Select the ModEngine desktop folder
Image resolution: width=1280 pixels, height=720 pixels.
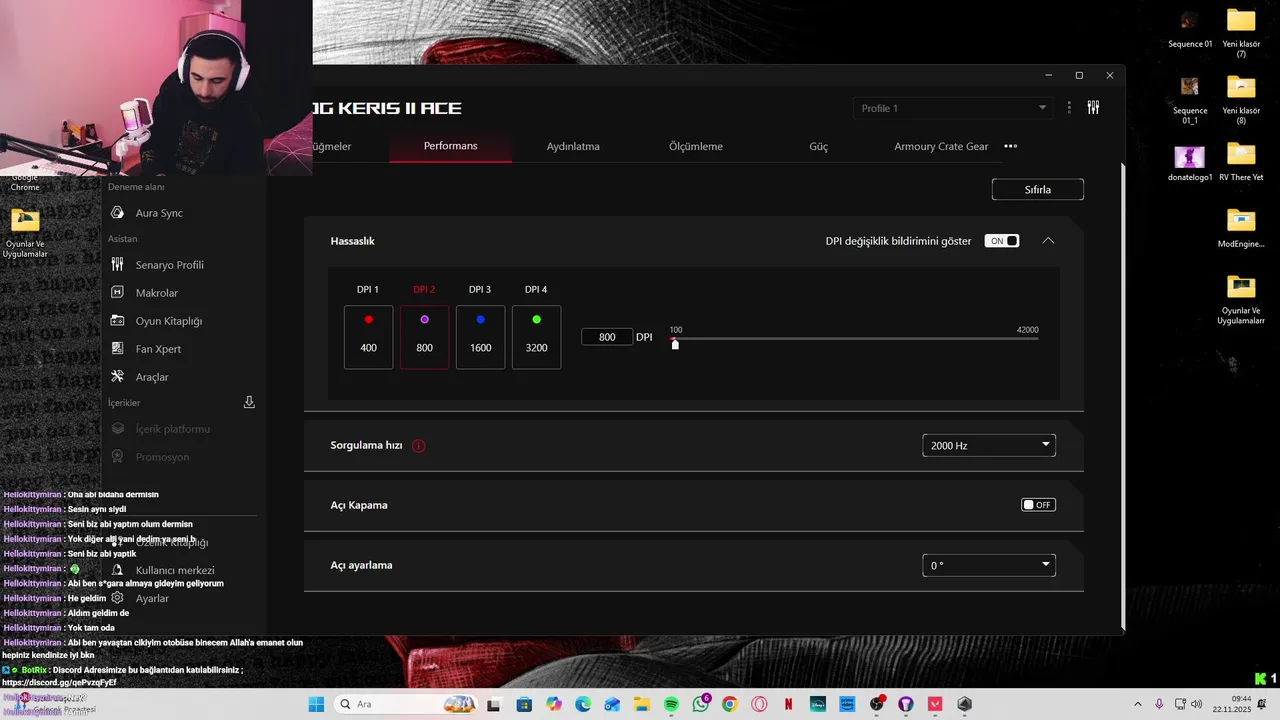[x=1241, y=229]
